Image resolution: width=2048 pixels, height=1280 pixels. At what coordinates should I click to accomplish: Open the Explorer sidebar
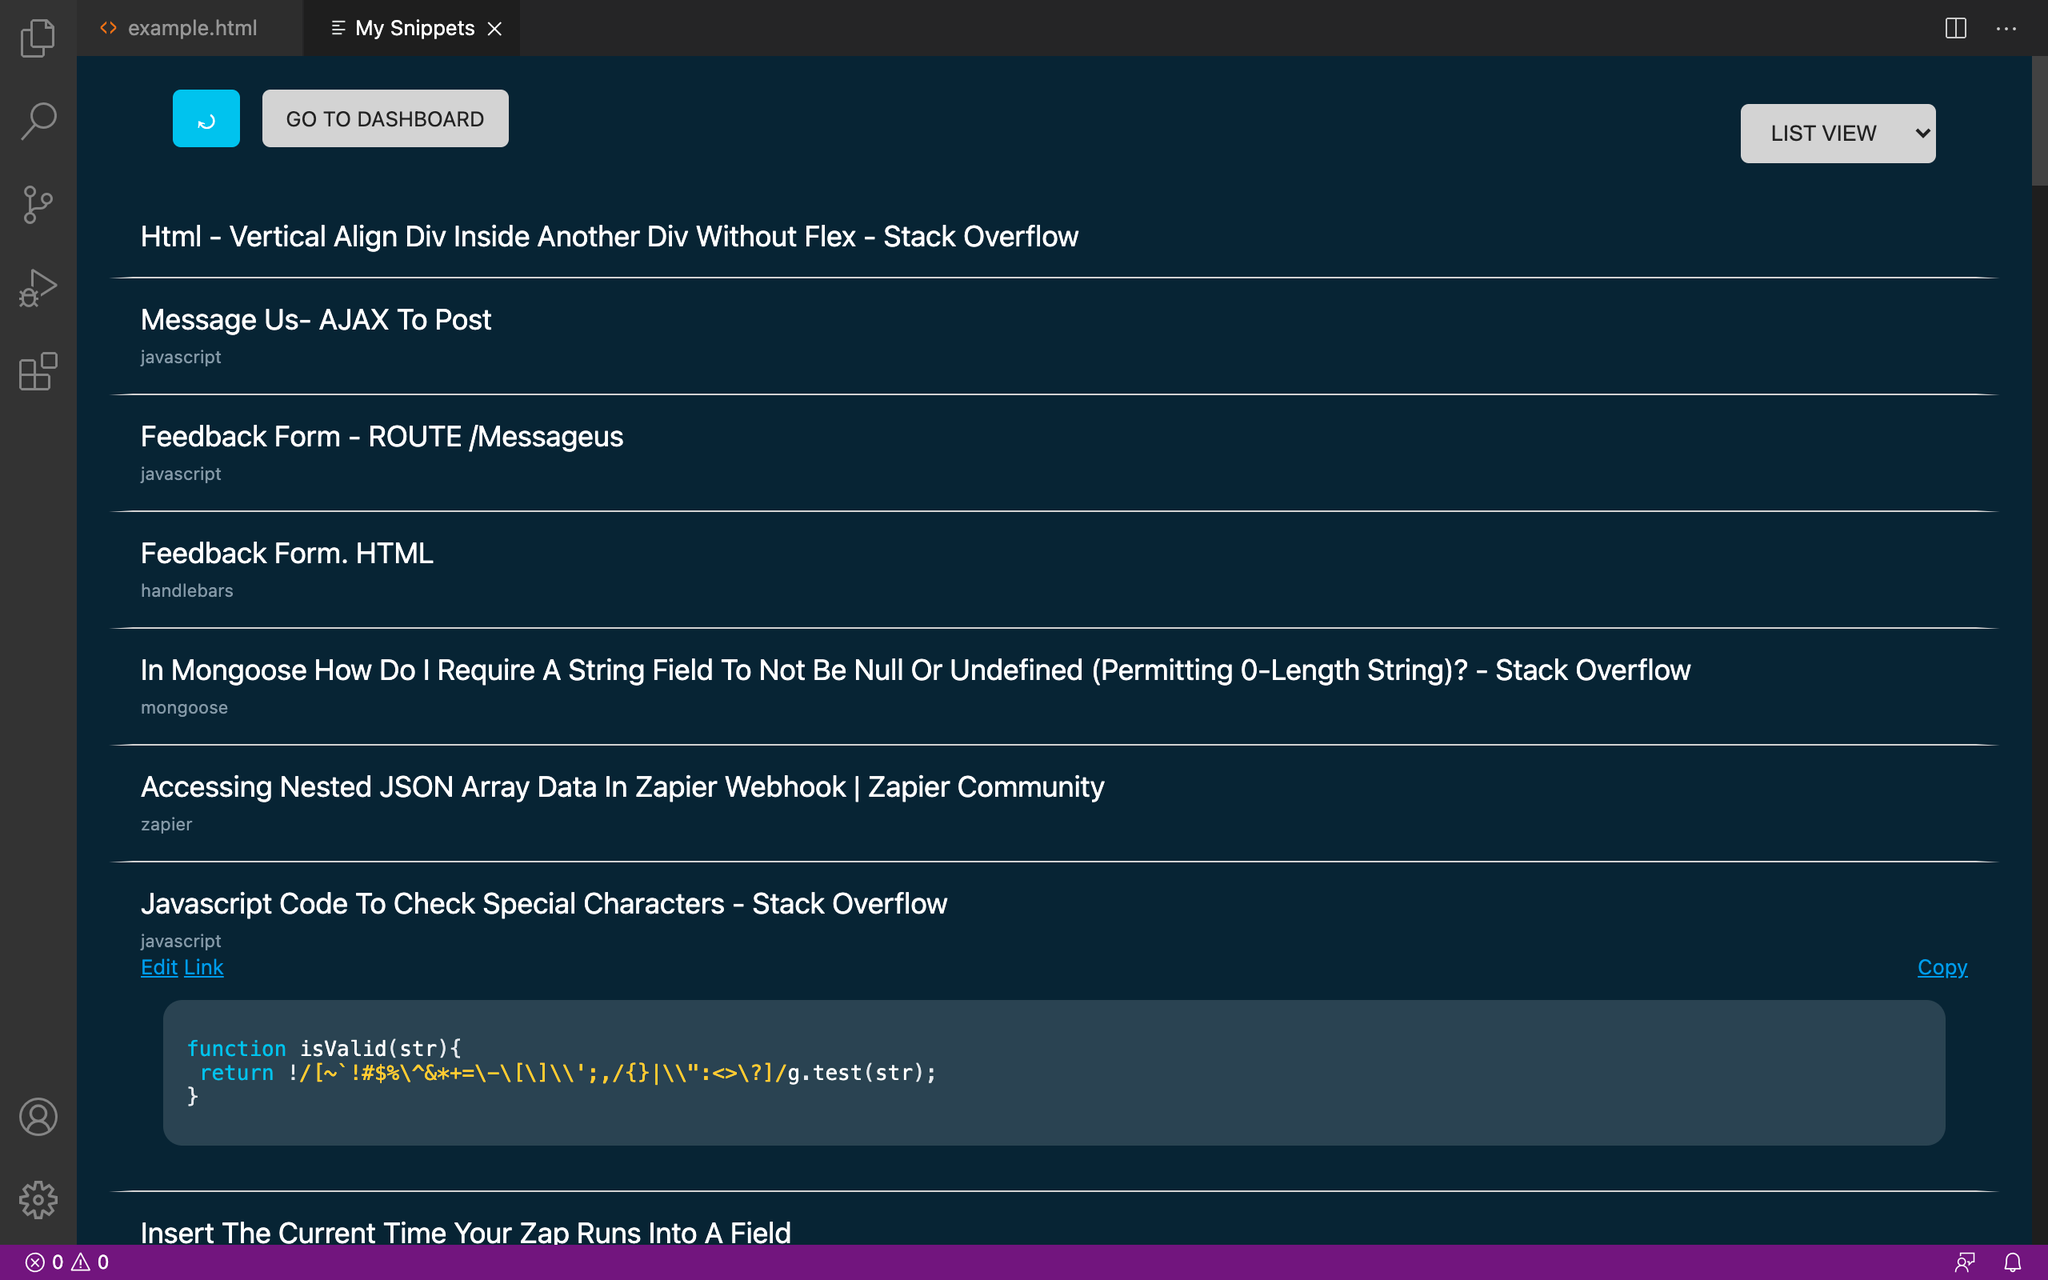click(37, 37)
